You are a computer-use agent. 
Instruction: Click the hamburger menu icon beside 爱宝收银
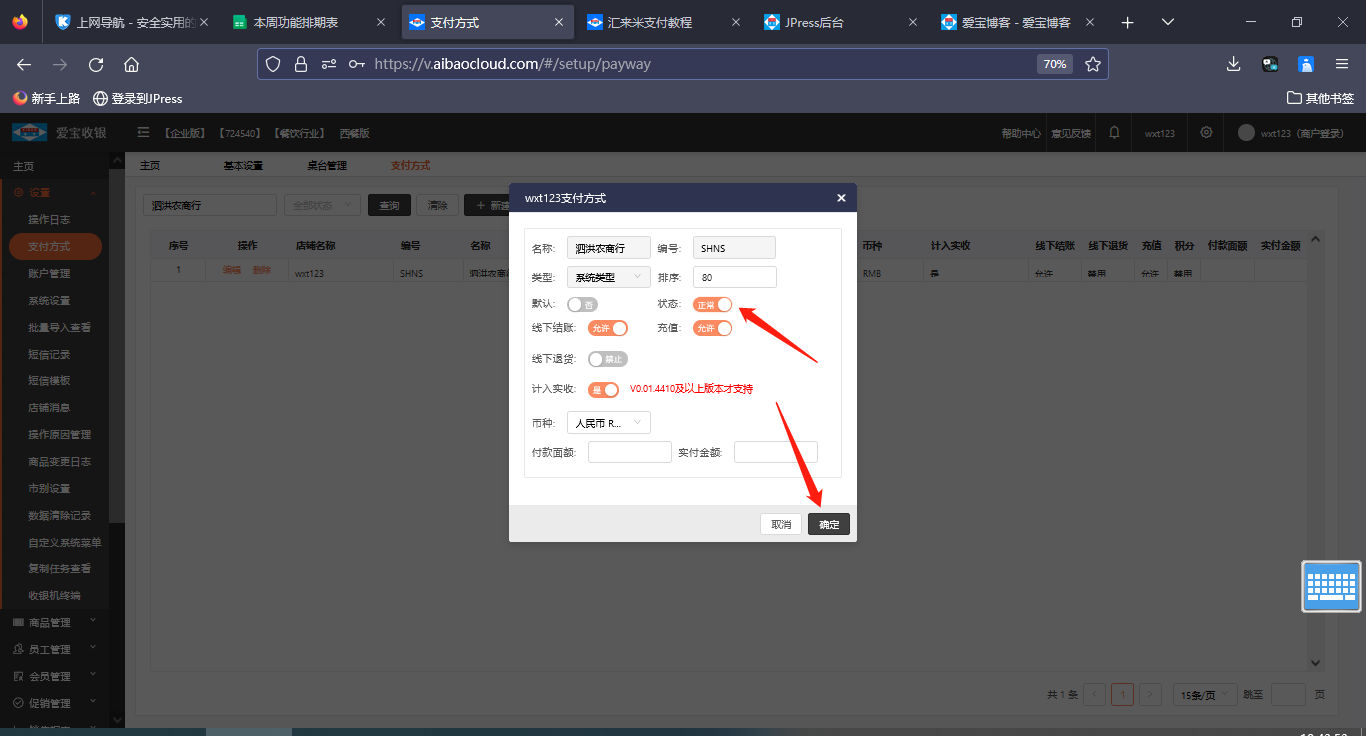pyautogui.click(x=143, y=132)
